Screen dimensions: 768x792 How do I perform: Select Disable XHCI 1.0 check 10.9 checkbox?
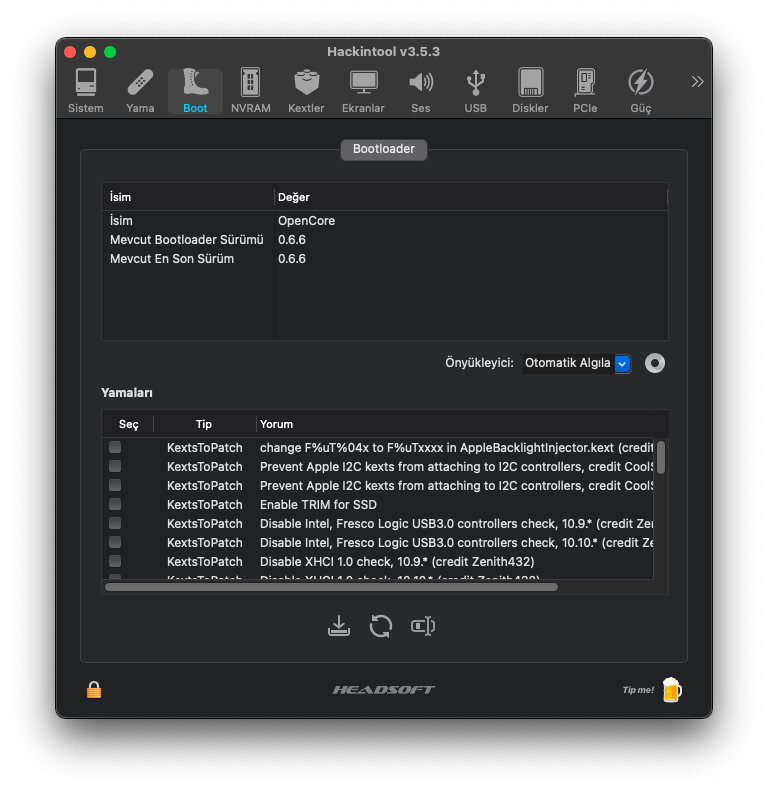[x=115, y=561]
